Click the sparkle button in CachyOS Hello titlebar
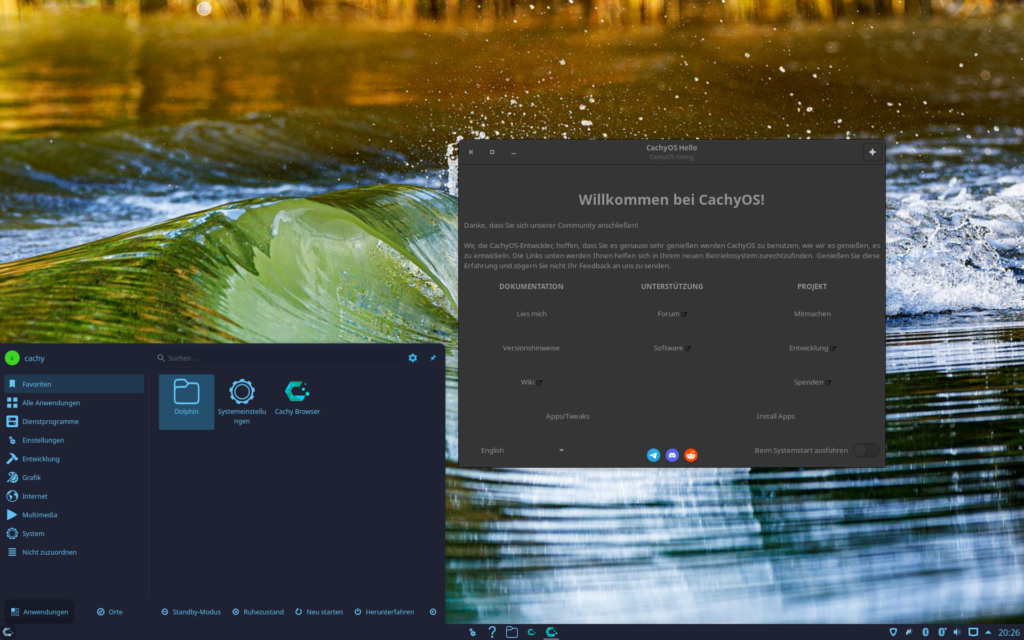1024x640 pixels. [872, 152]
